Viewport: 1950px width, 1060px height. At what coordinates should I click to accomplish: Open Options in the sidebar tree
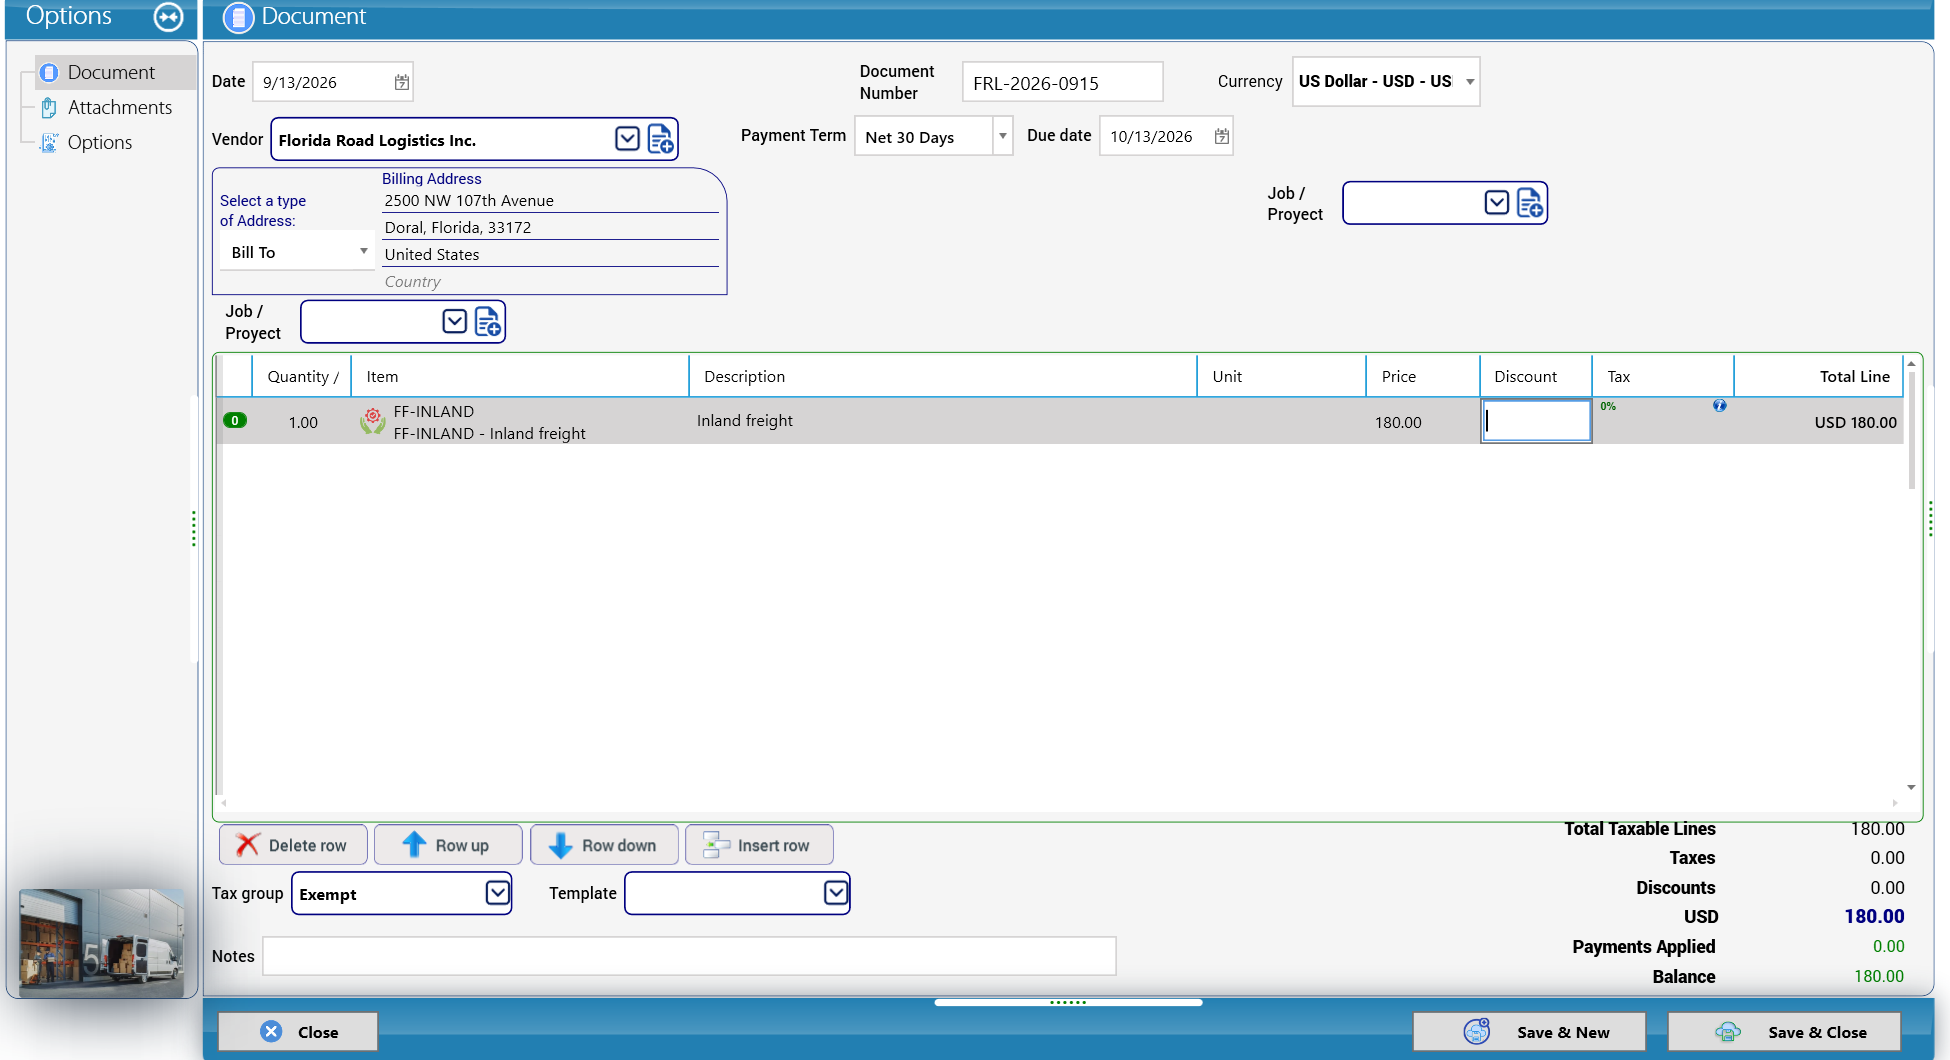click(99, 142)
